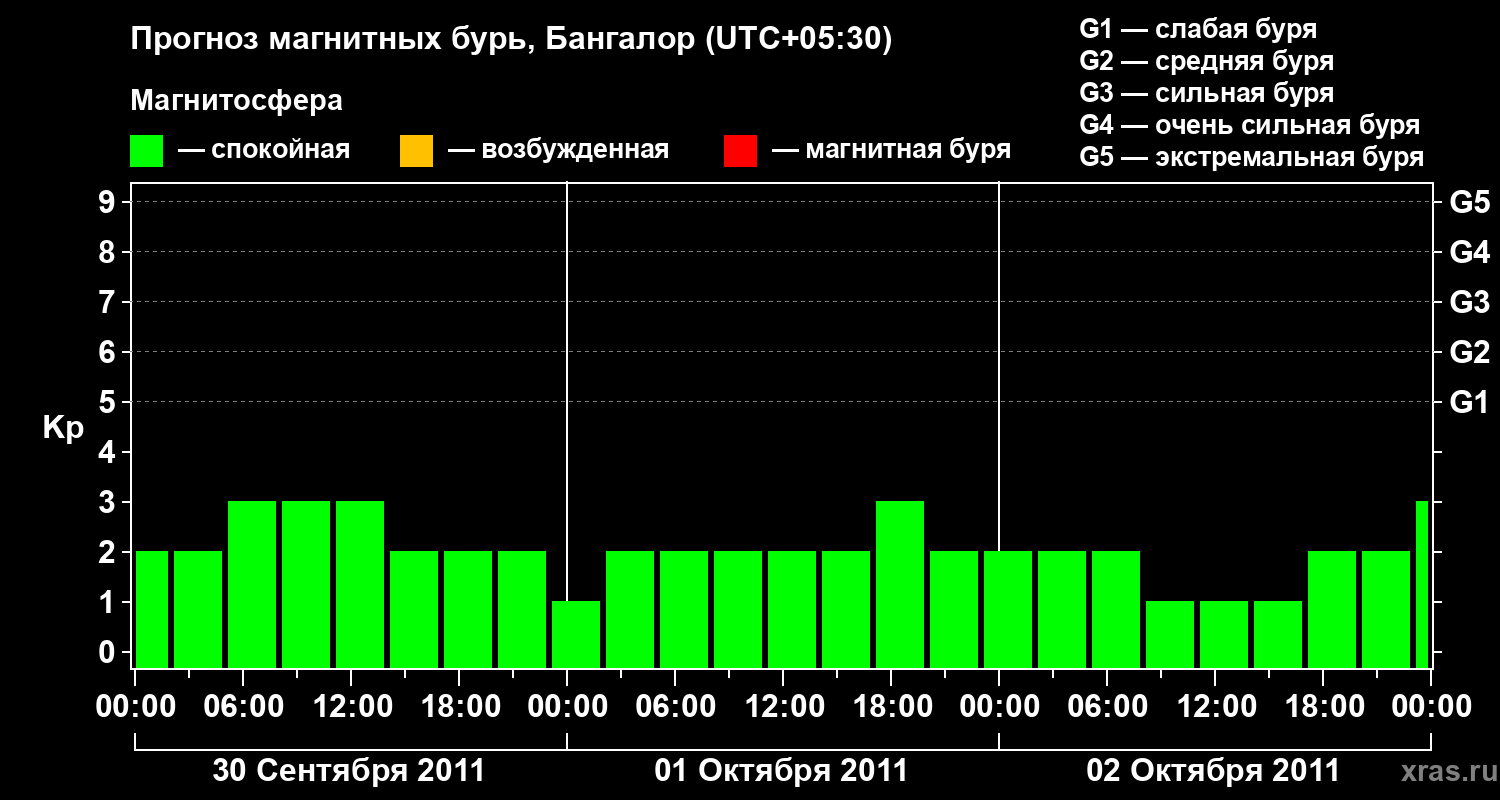Select the chart title «Прогноз магнитных бурь, Бангалор»
Screen dimensions: 1500x800
pos(413,41)
